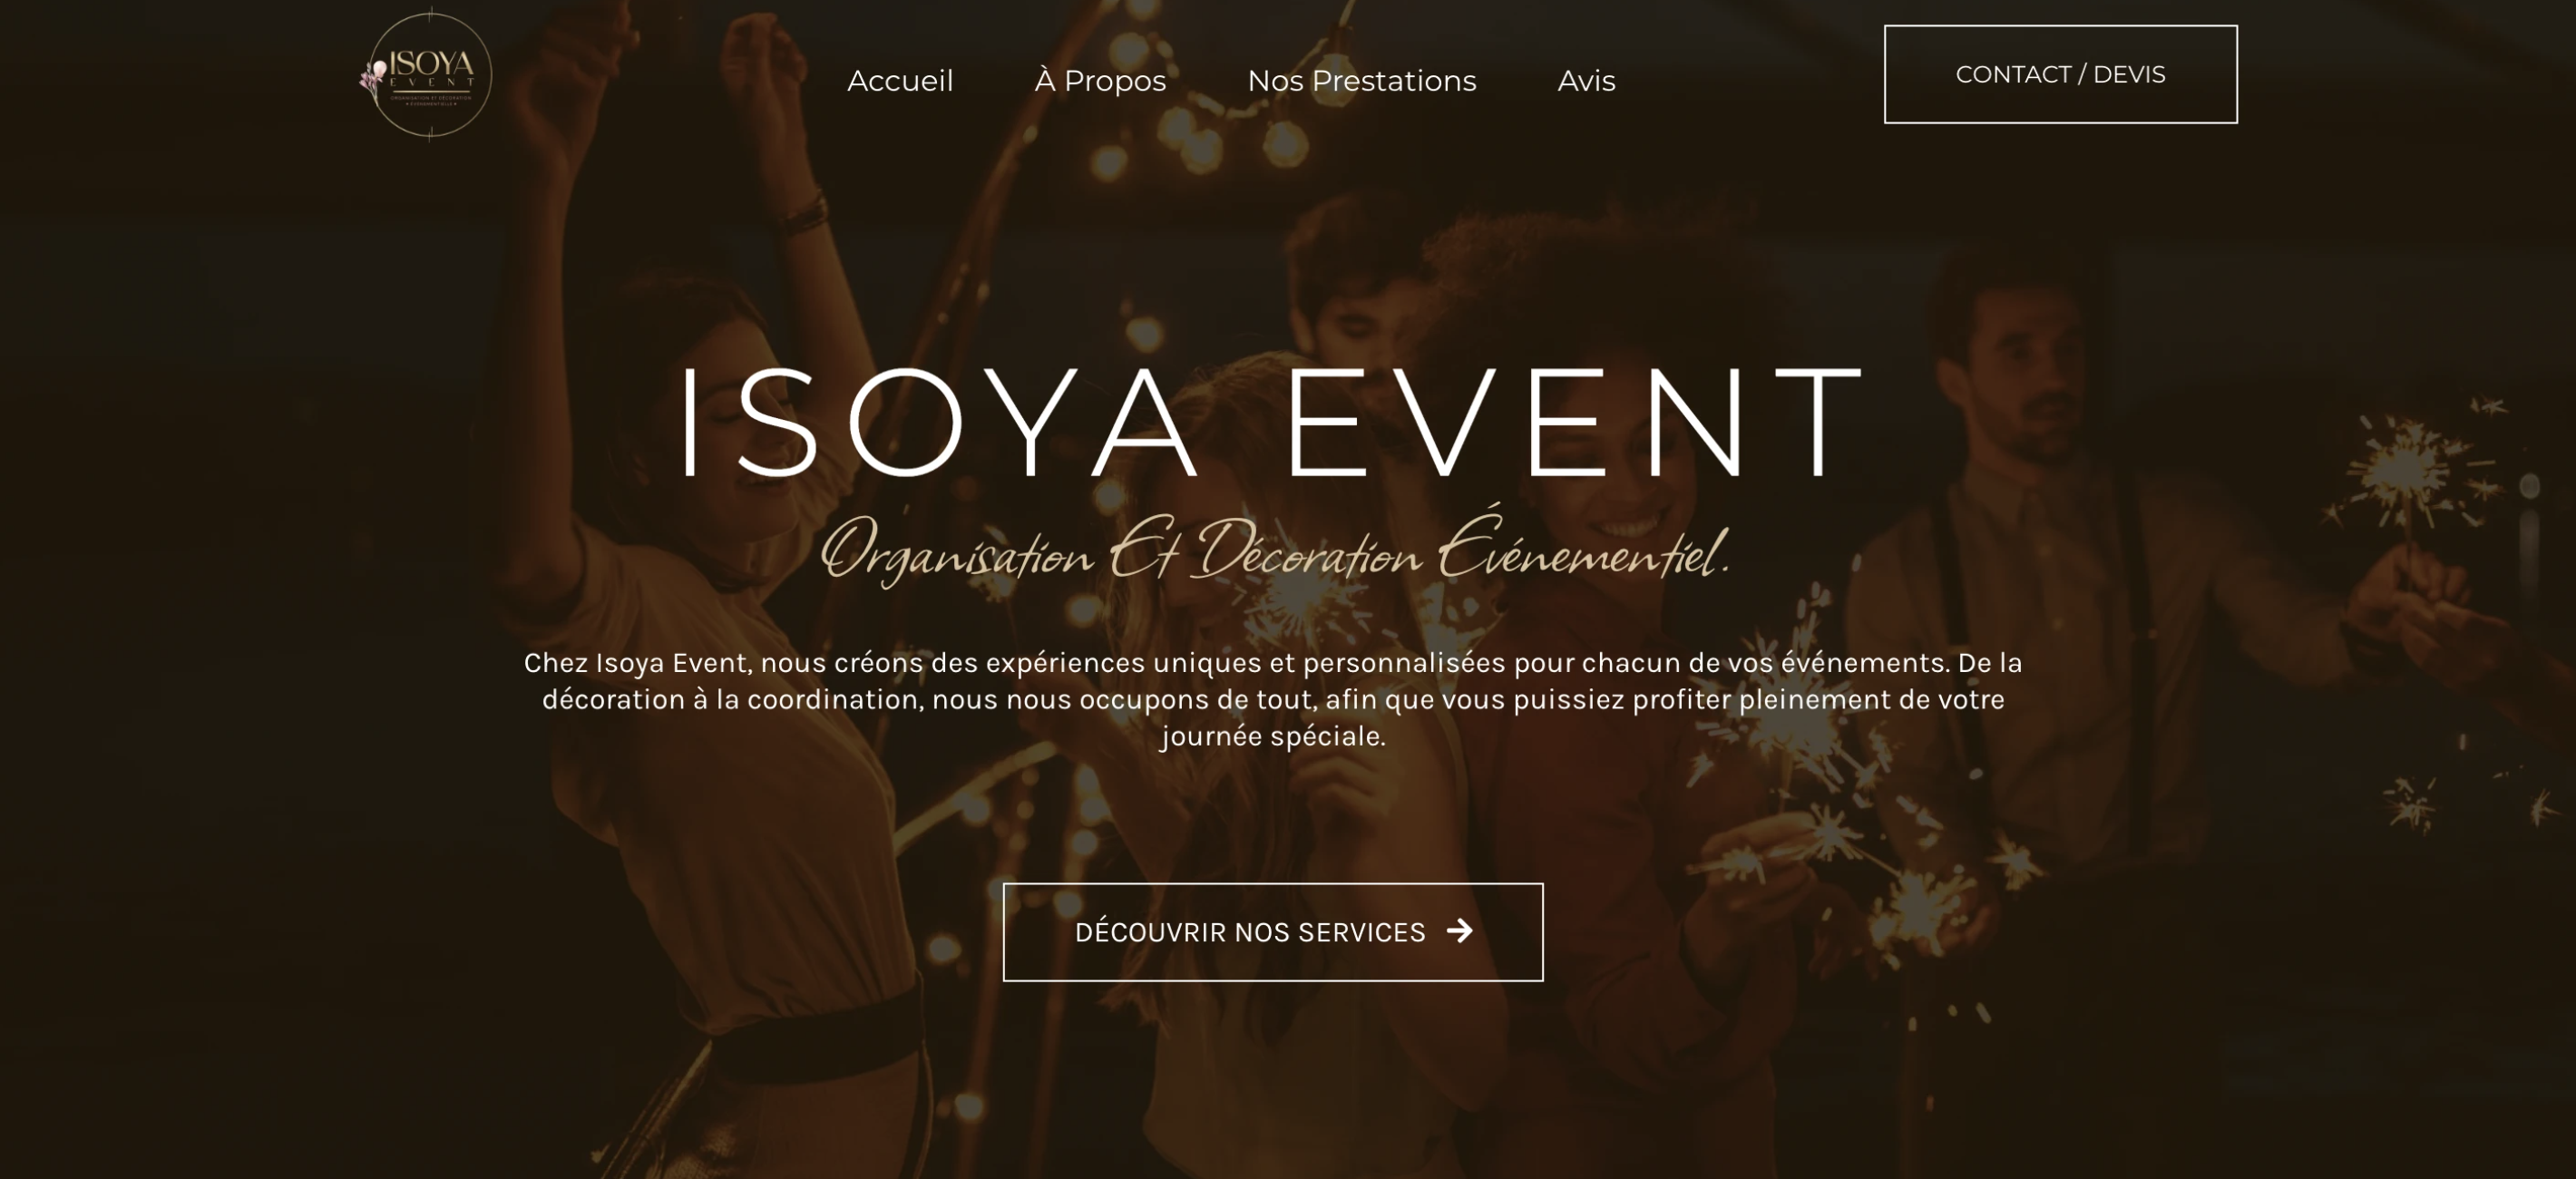Click the Isoya Event circular logo
The width and height of the screenshot is (2576, 1179).
point(429,75)
